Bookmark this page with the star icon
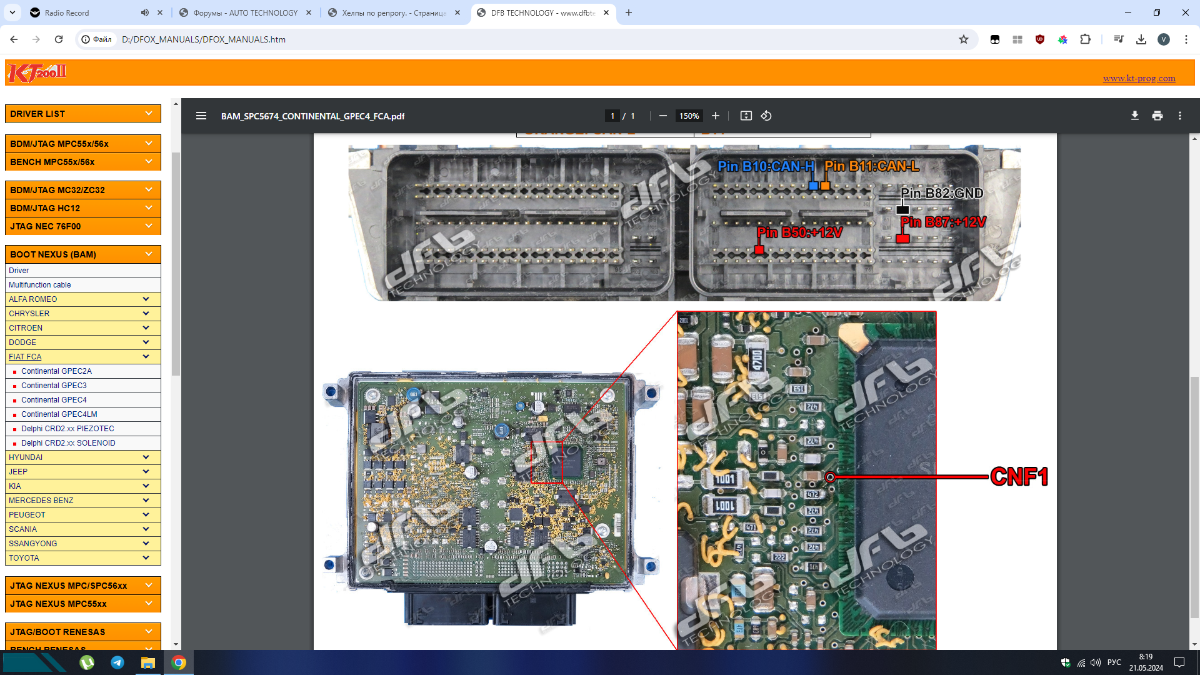Viewport: 1200px width, 675px height. (963, 39)
